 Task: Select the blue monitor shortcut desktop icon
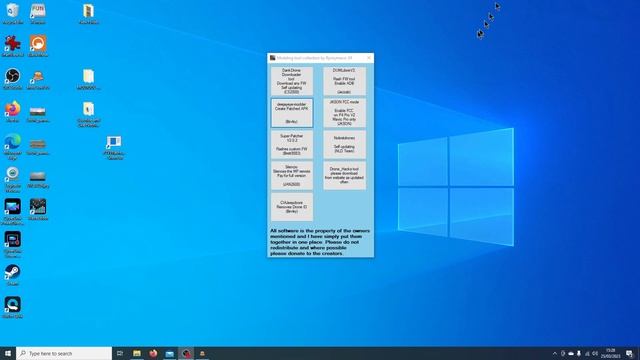(x=114, y=147)
